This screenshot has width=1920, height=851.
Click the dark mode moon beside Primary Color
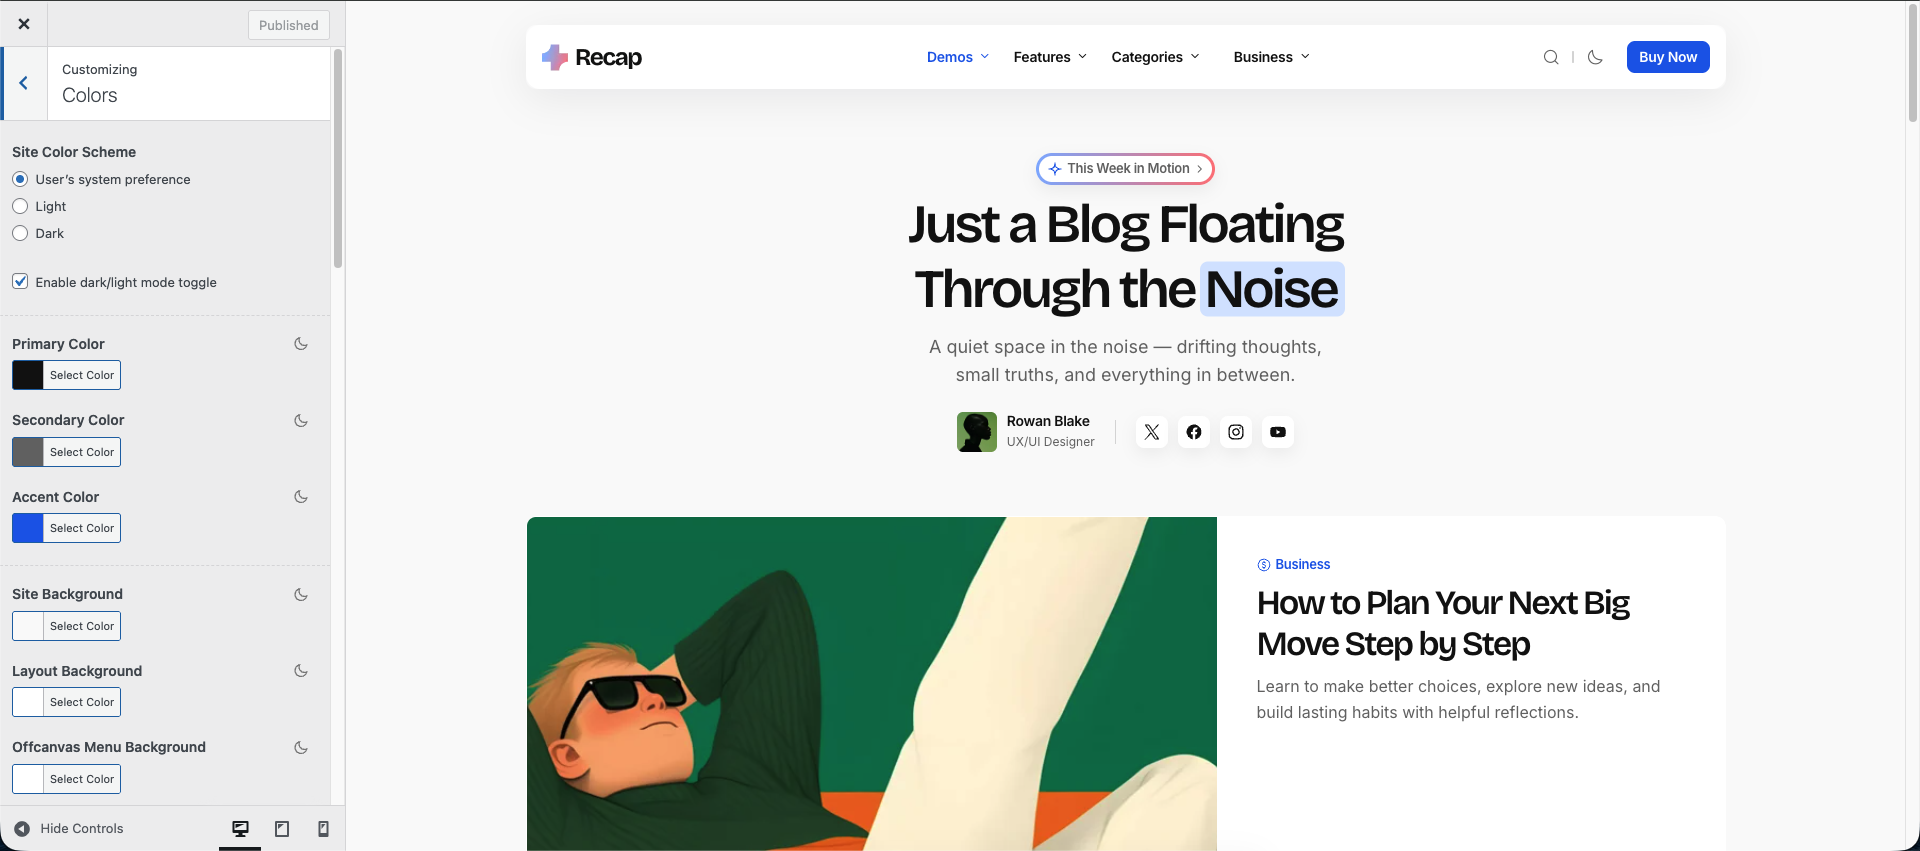pos(301,344)
